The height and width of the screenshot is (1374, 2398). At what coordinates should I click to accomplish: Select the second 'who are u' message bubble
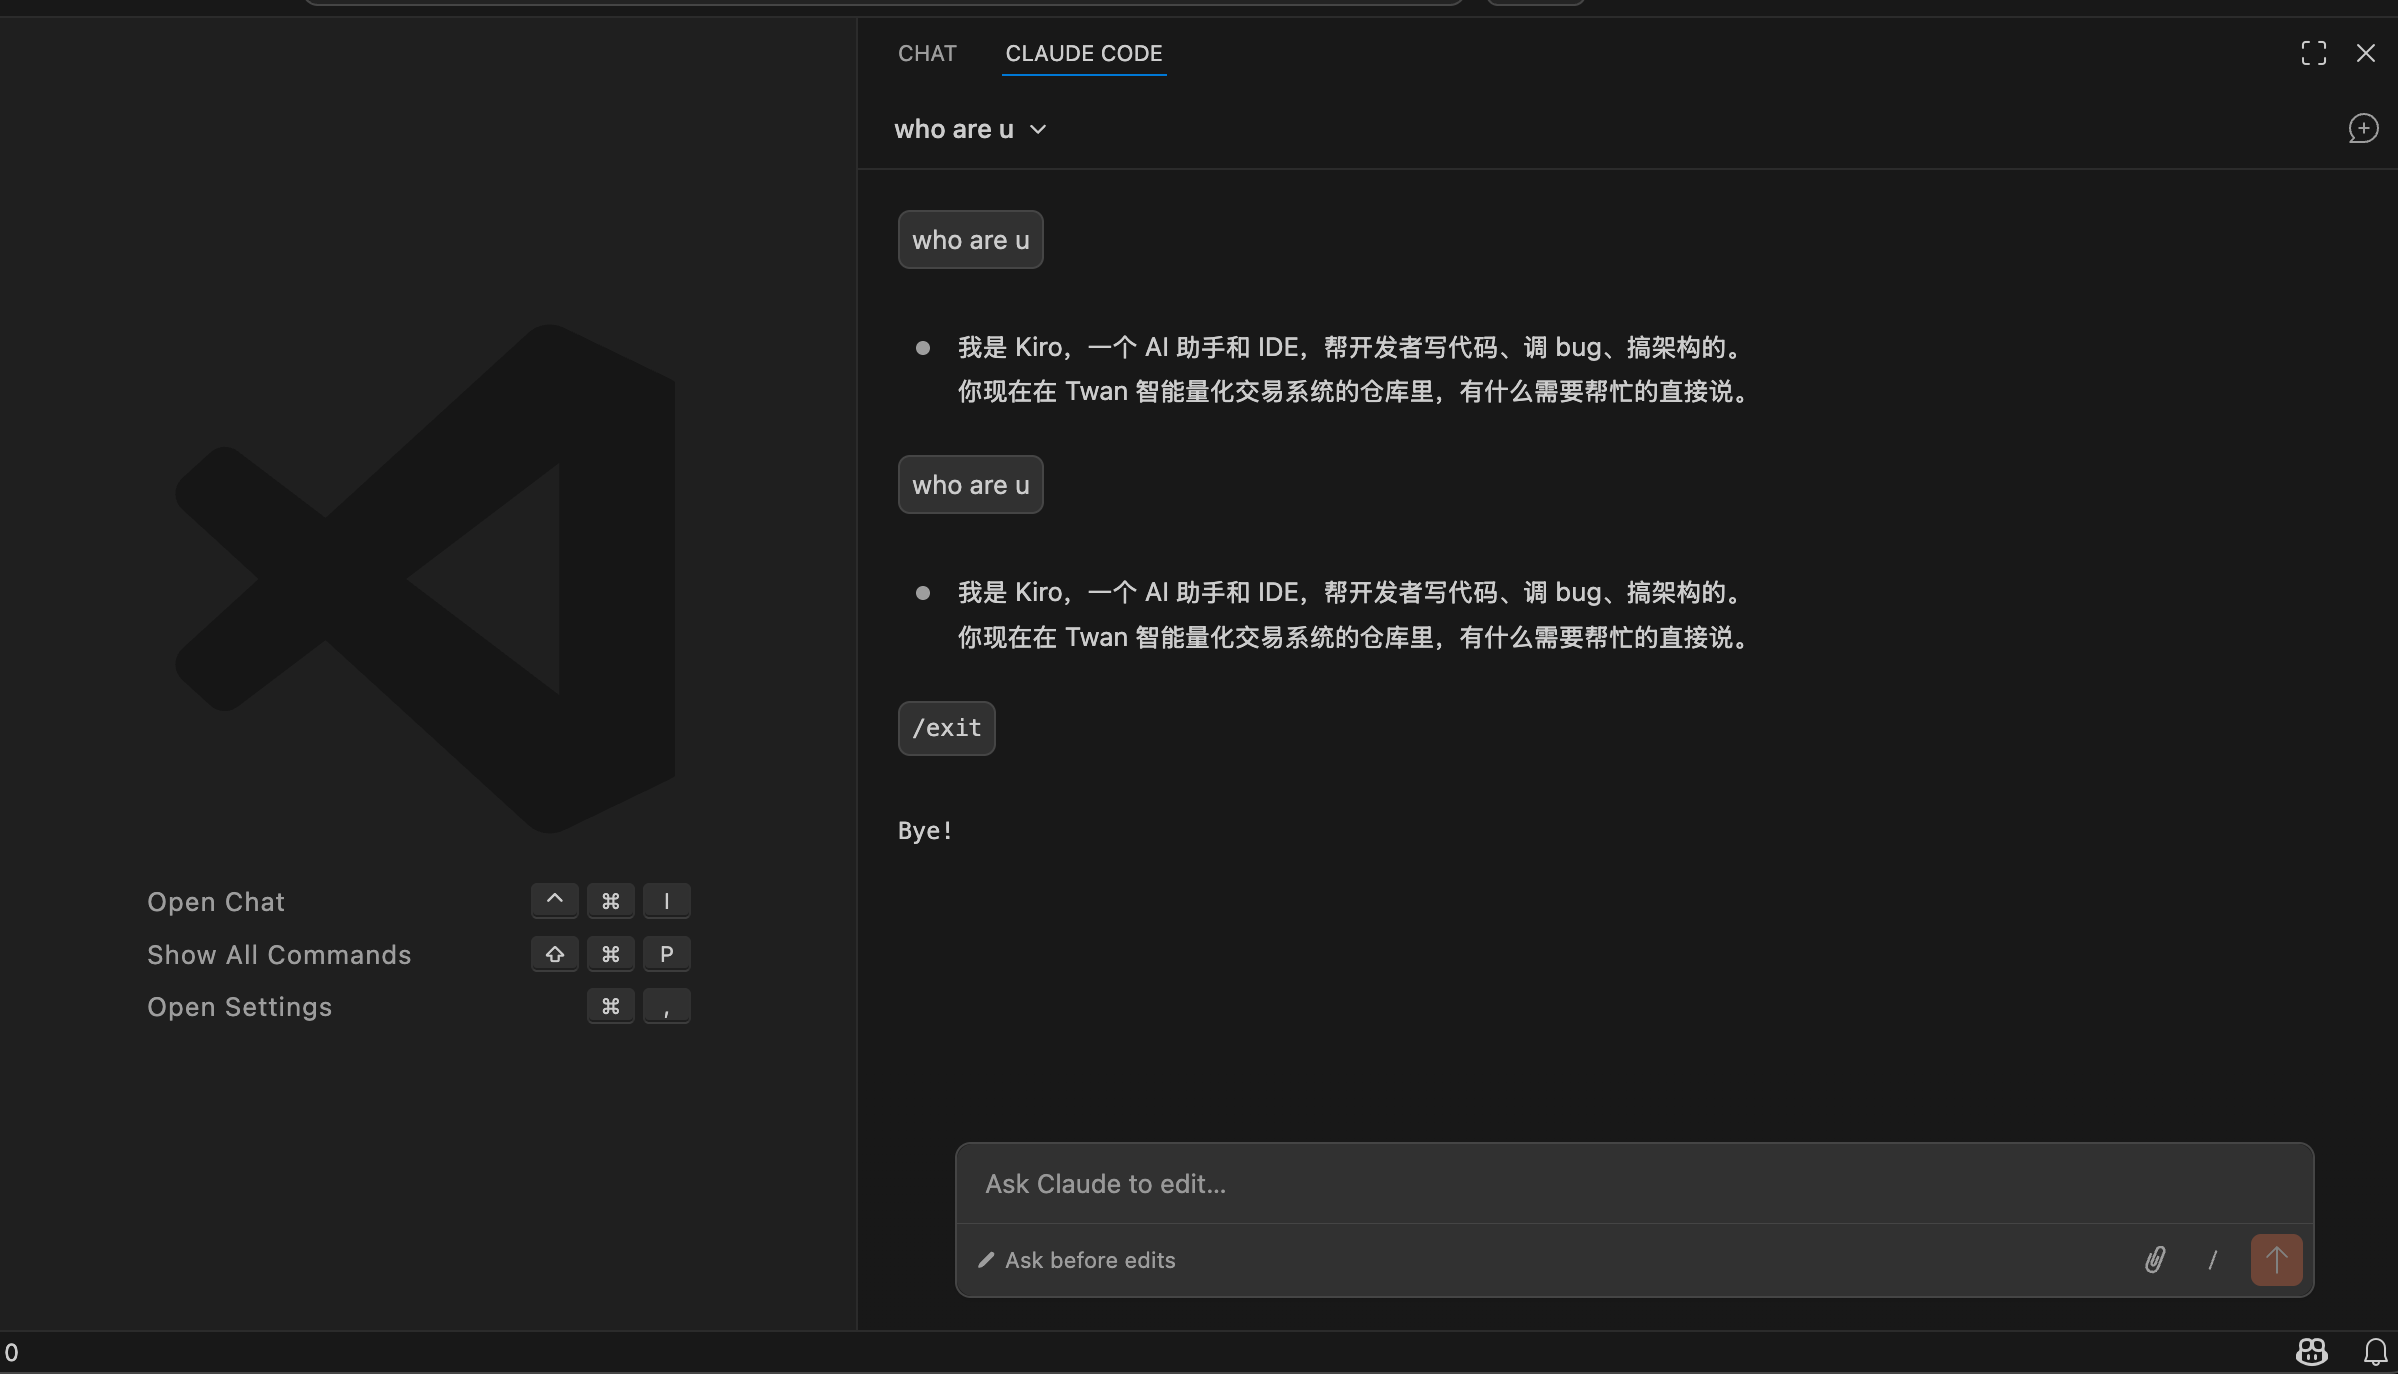click(x=970, y=484)
